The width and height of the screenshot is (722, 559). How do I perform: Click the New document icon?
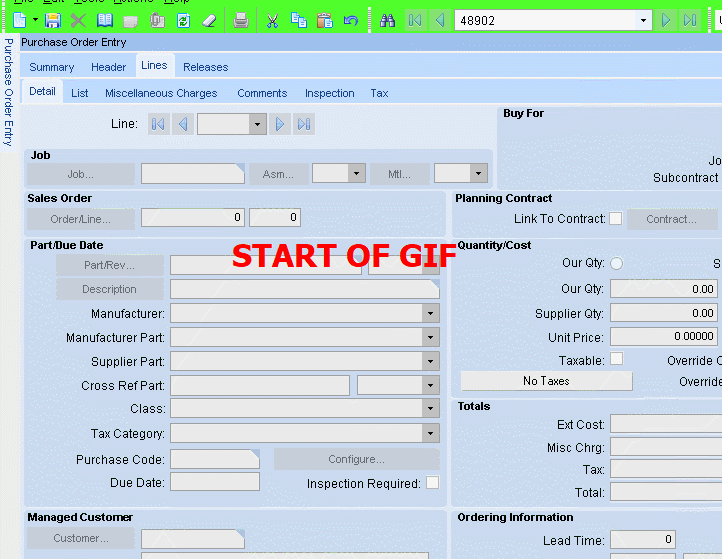[x=20, y=20]
